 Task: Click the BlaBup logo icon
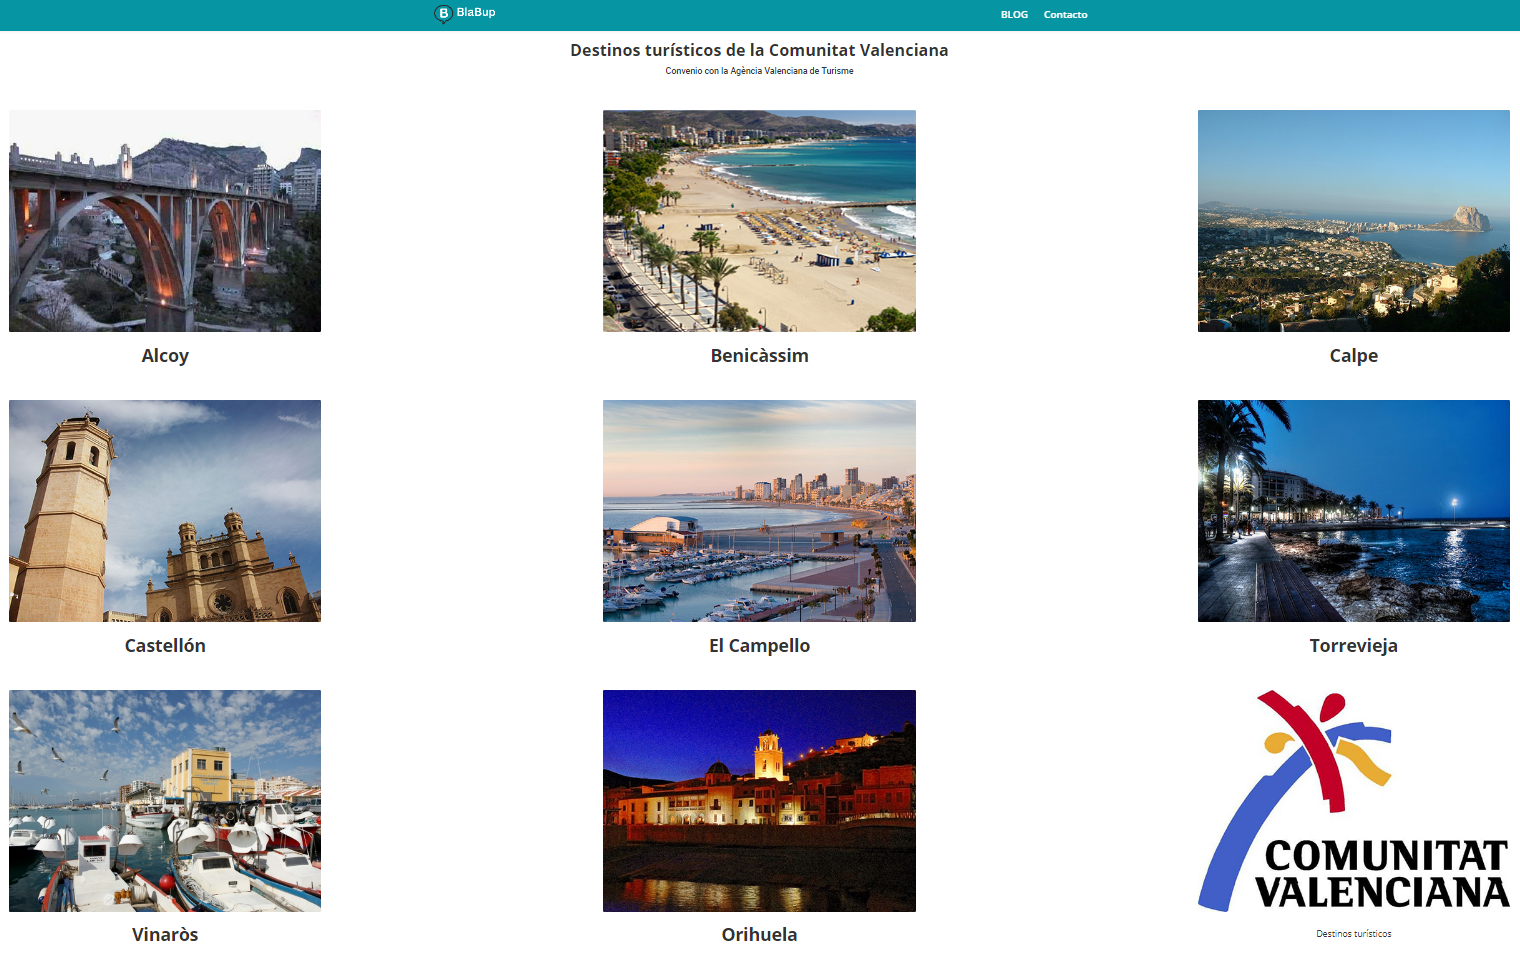[443, 13]
